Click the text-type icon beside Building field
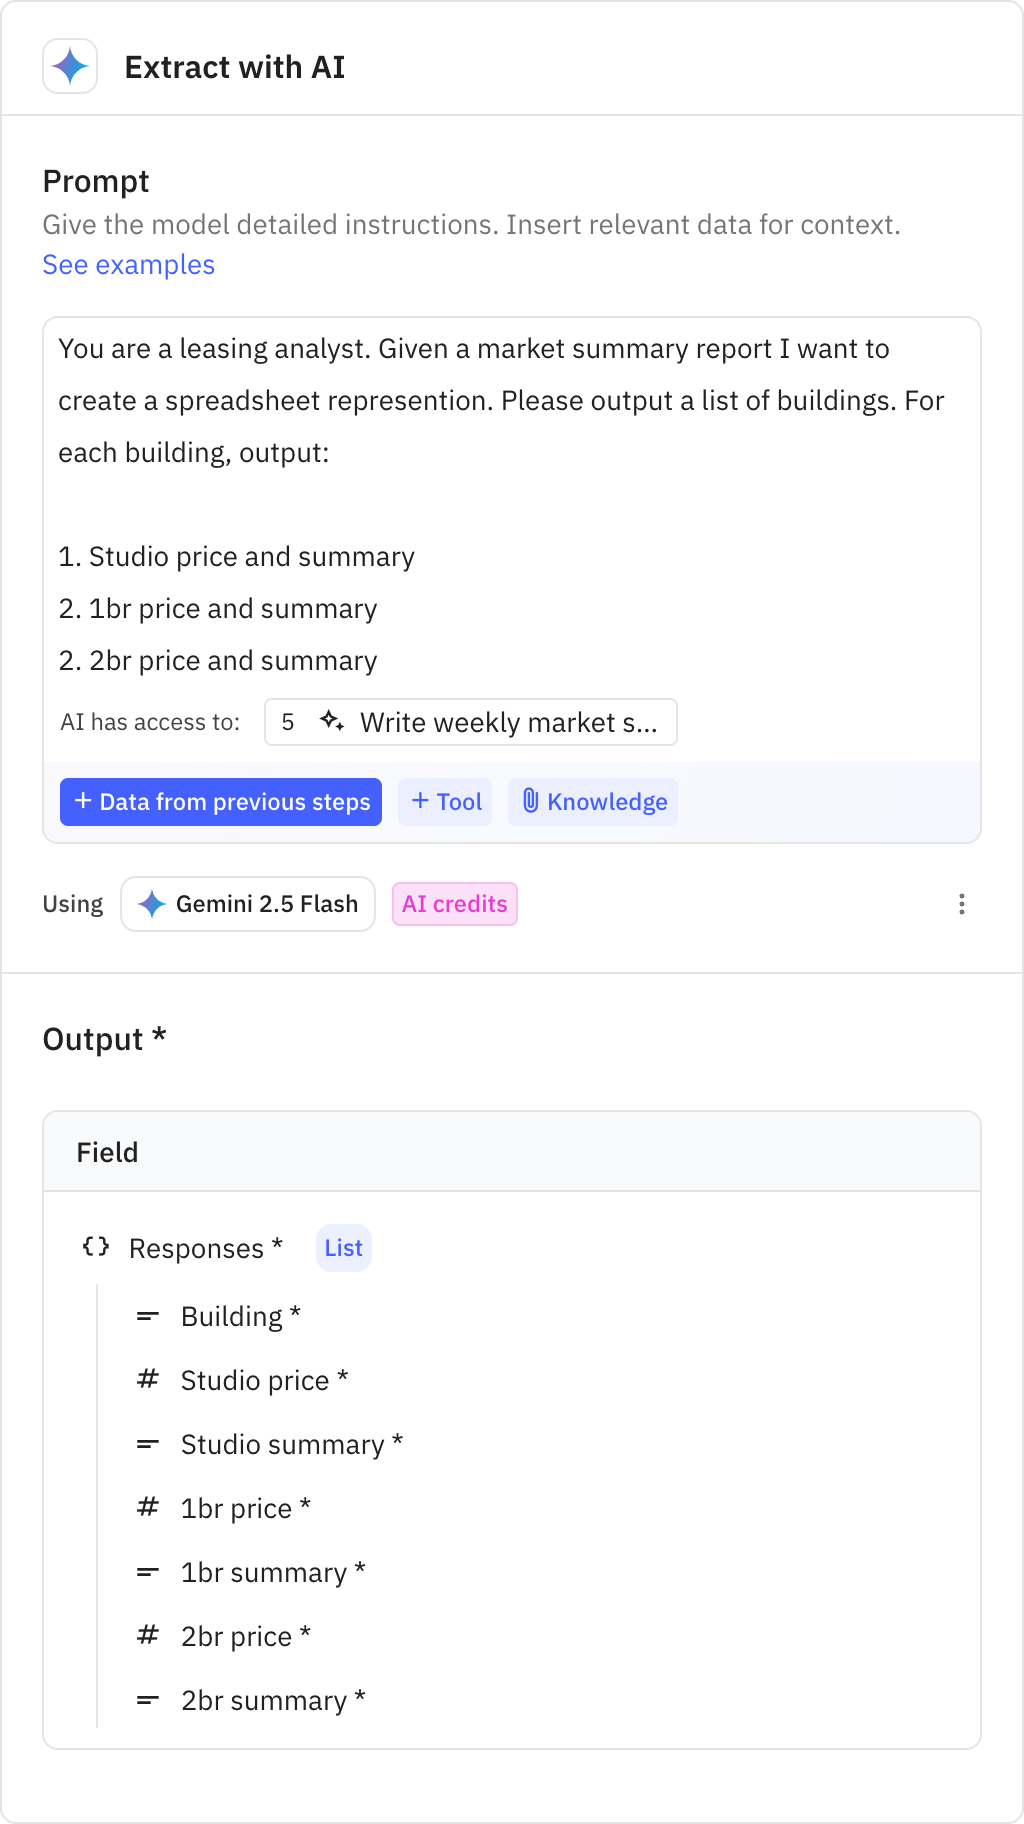The width and height of the screenshot is (1024, 1824). pos(147,1315)
